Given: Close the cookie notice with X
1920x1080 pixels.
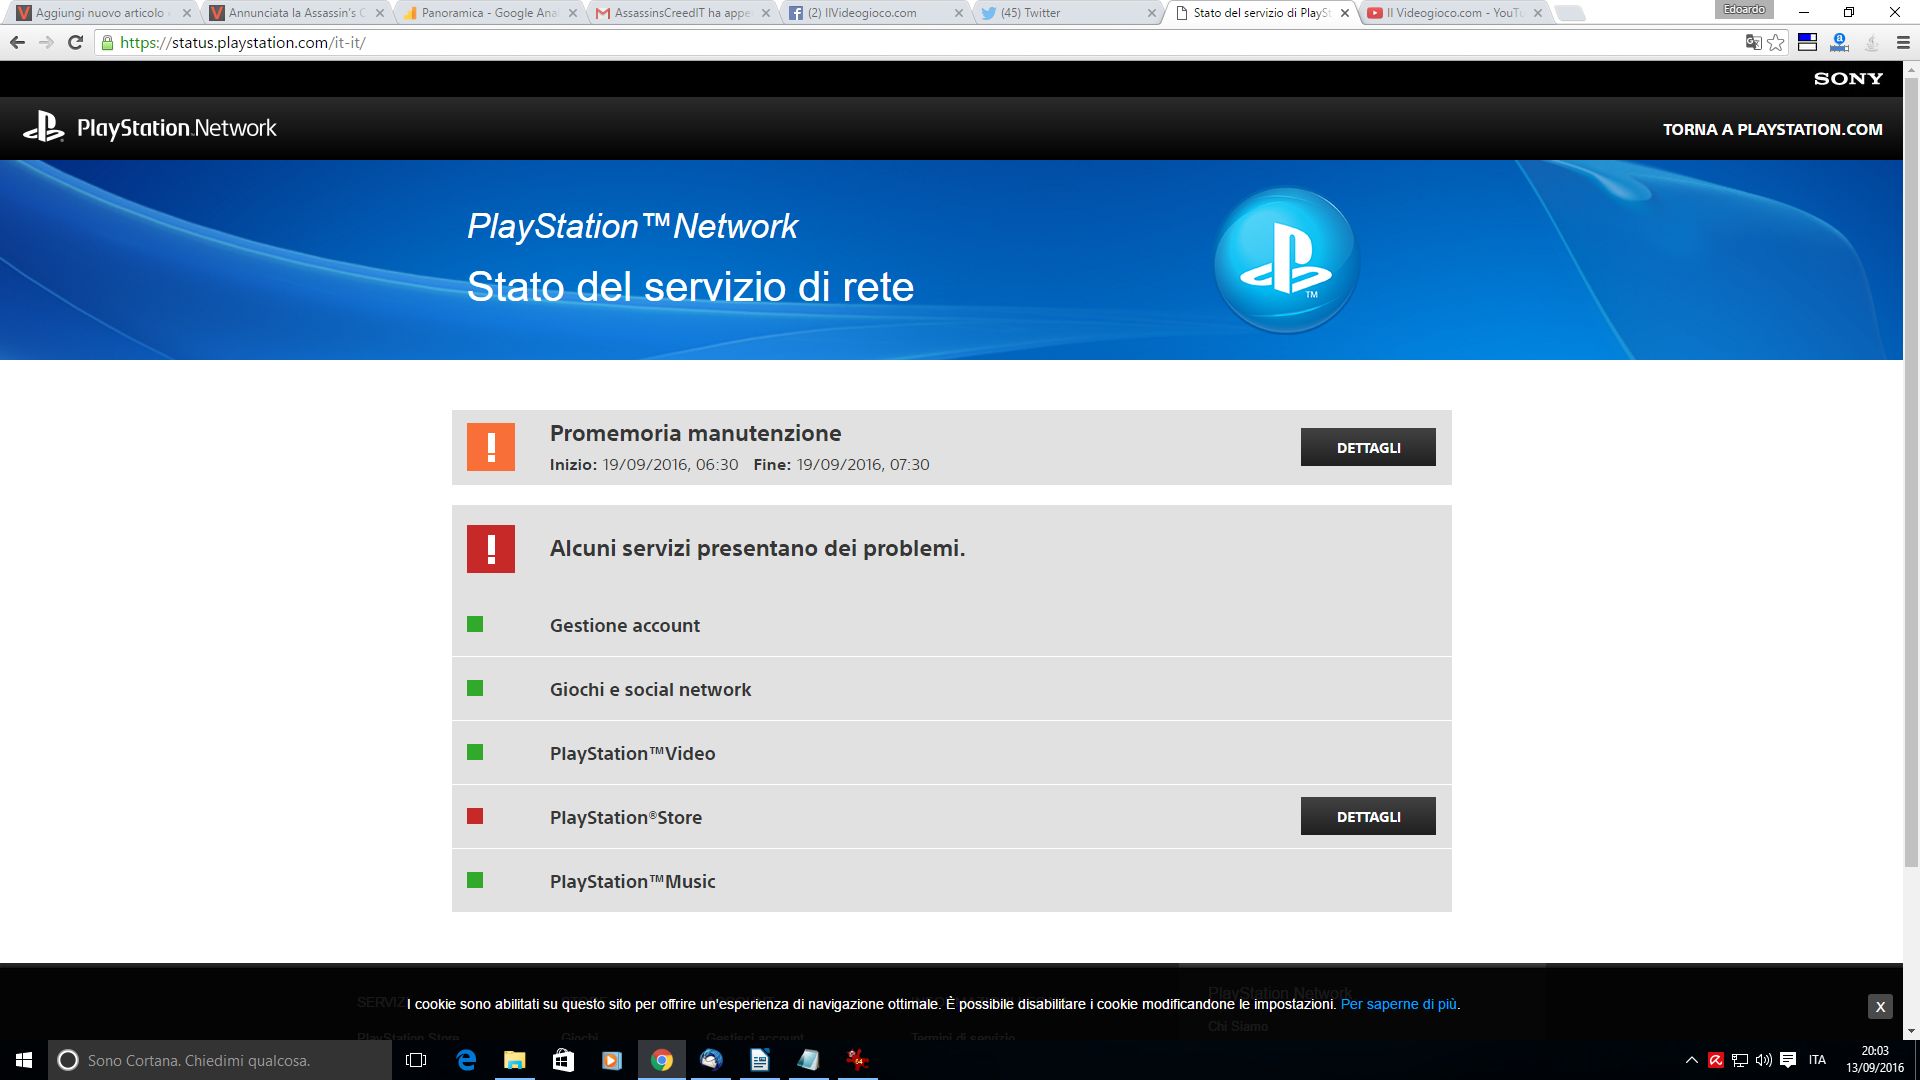Looking at the screenshot, I should click(1879, 1007).
